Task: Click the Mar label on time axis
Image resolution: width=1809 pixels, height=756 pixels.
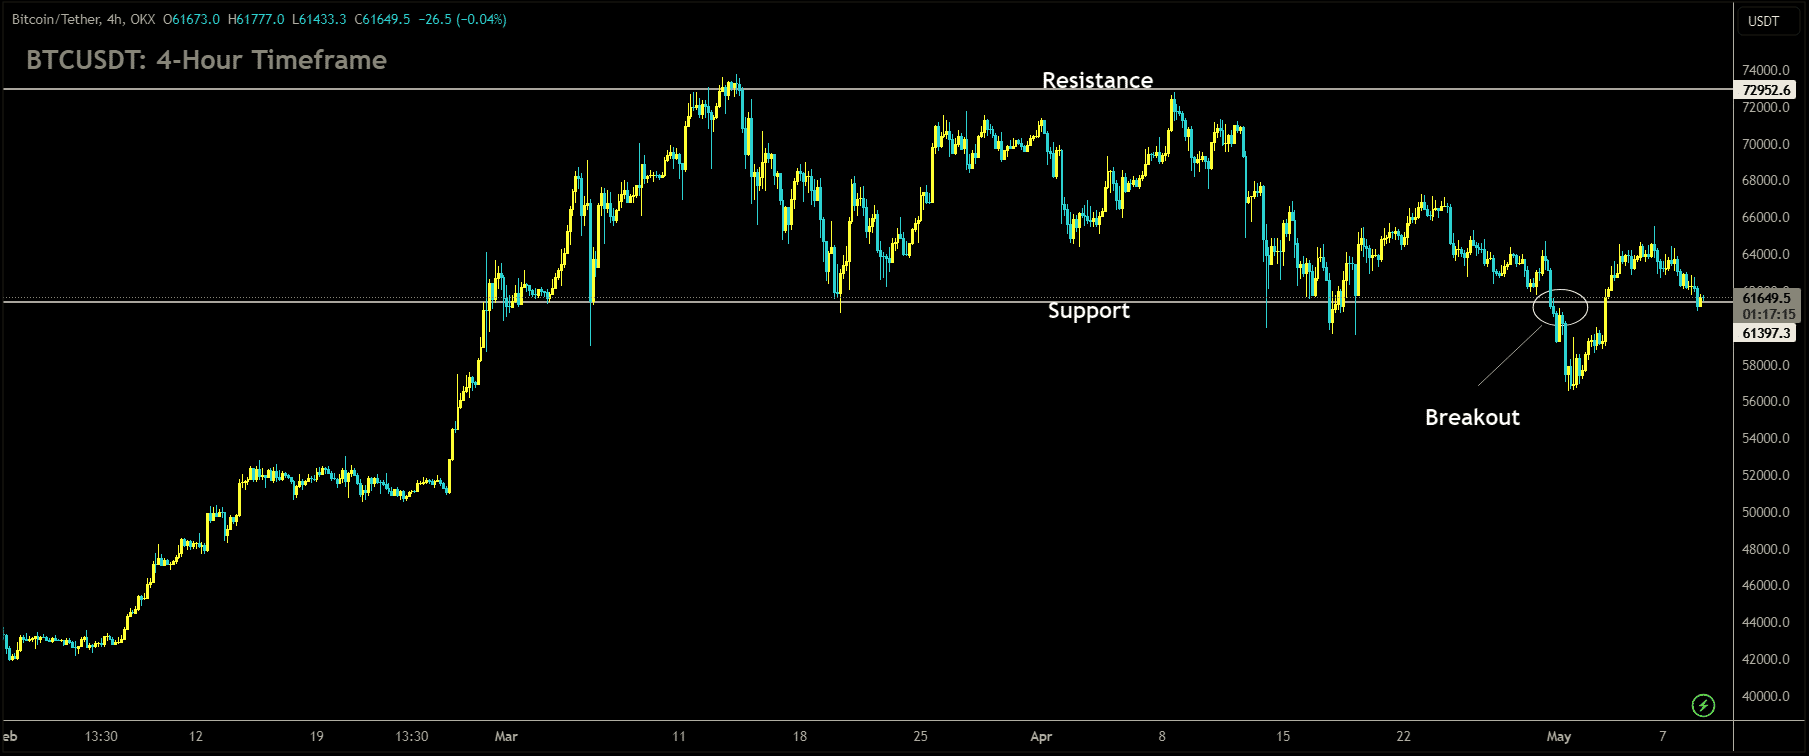Action: 506,737
